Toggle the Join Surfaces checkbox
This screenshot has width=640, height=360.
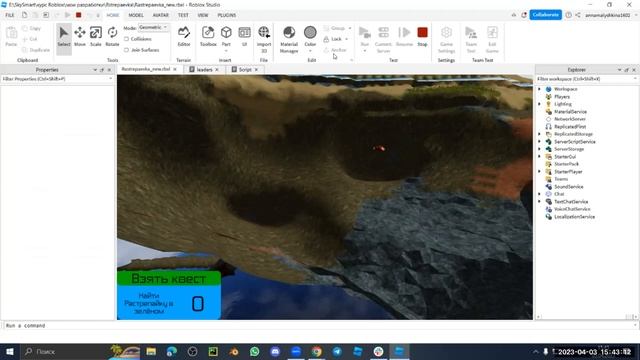click(126, 50)
